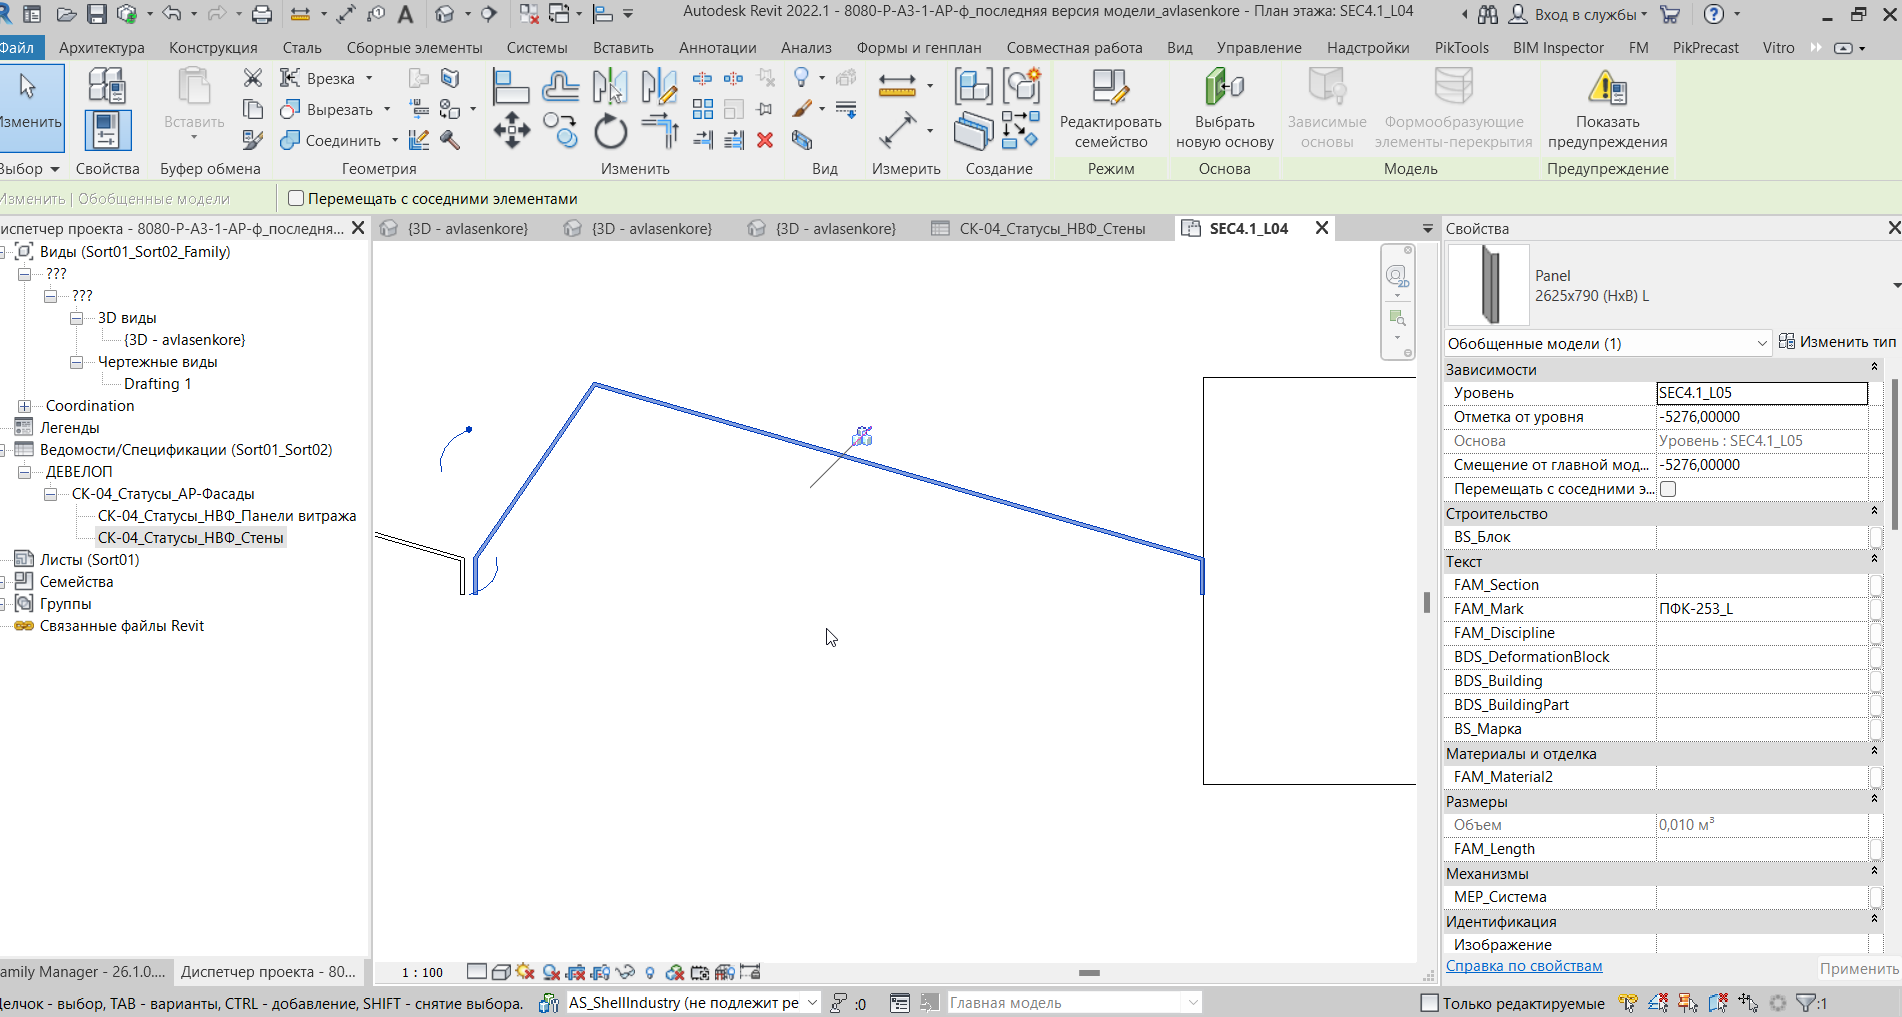The height and width of the screenshot is (1017, 1902).
Task: Select the Offset tool icon
Action: (560, 87)
